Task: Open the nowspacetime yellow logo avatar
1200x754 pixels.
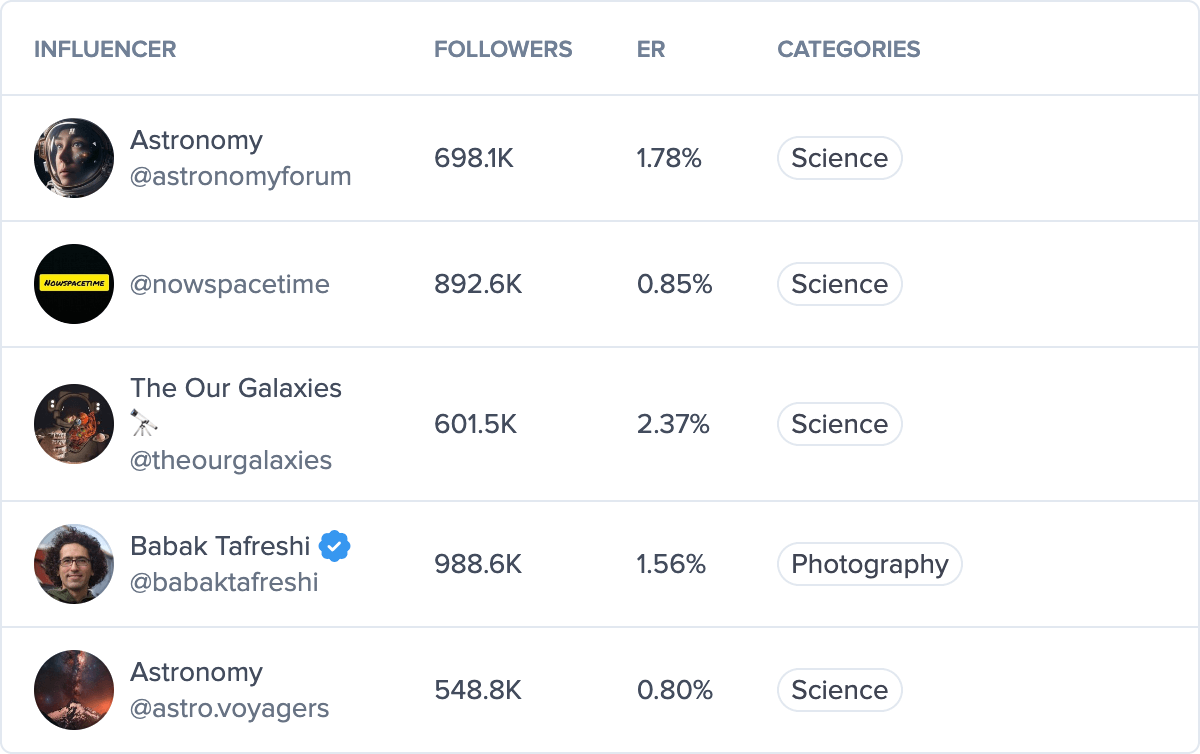Action: [74, 284]
